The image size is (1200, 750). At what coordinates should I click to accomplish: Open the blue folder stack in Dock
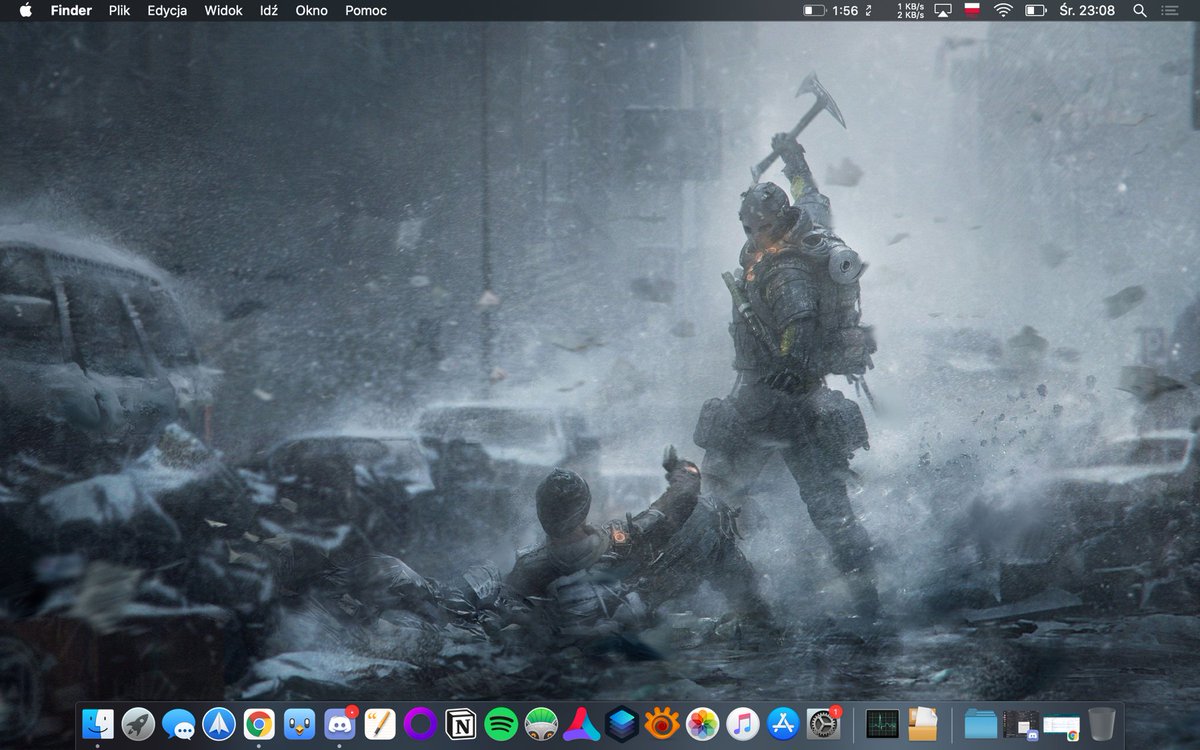[x=981, y=723]
